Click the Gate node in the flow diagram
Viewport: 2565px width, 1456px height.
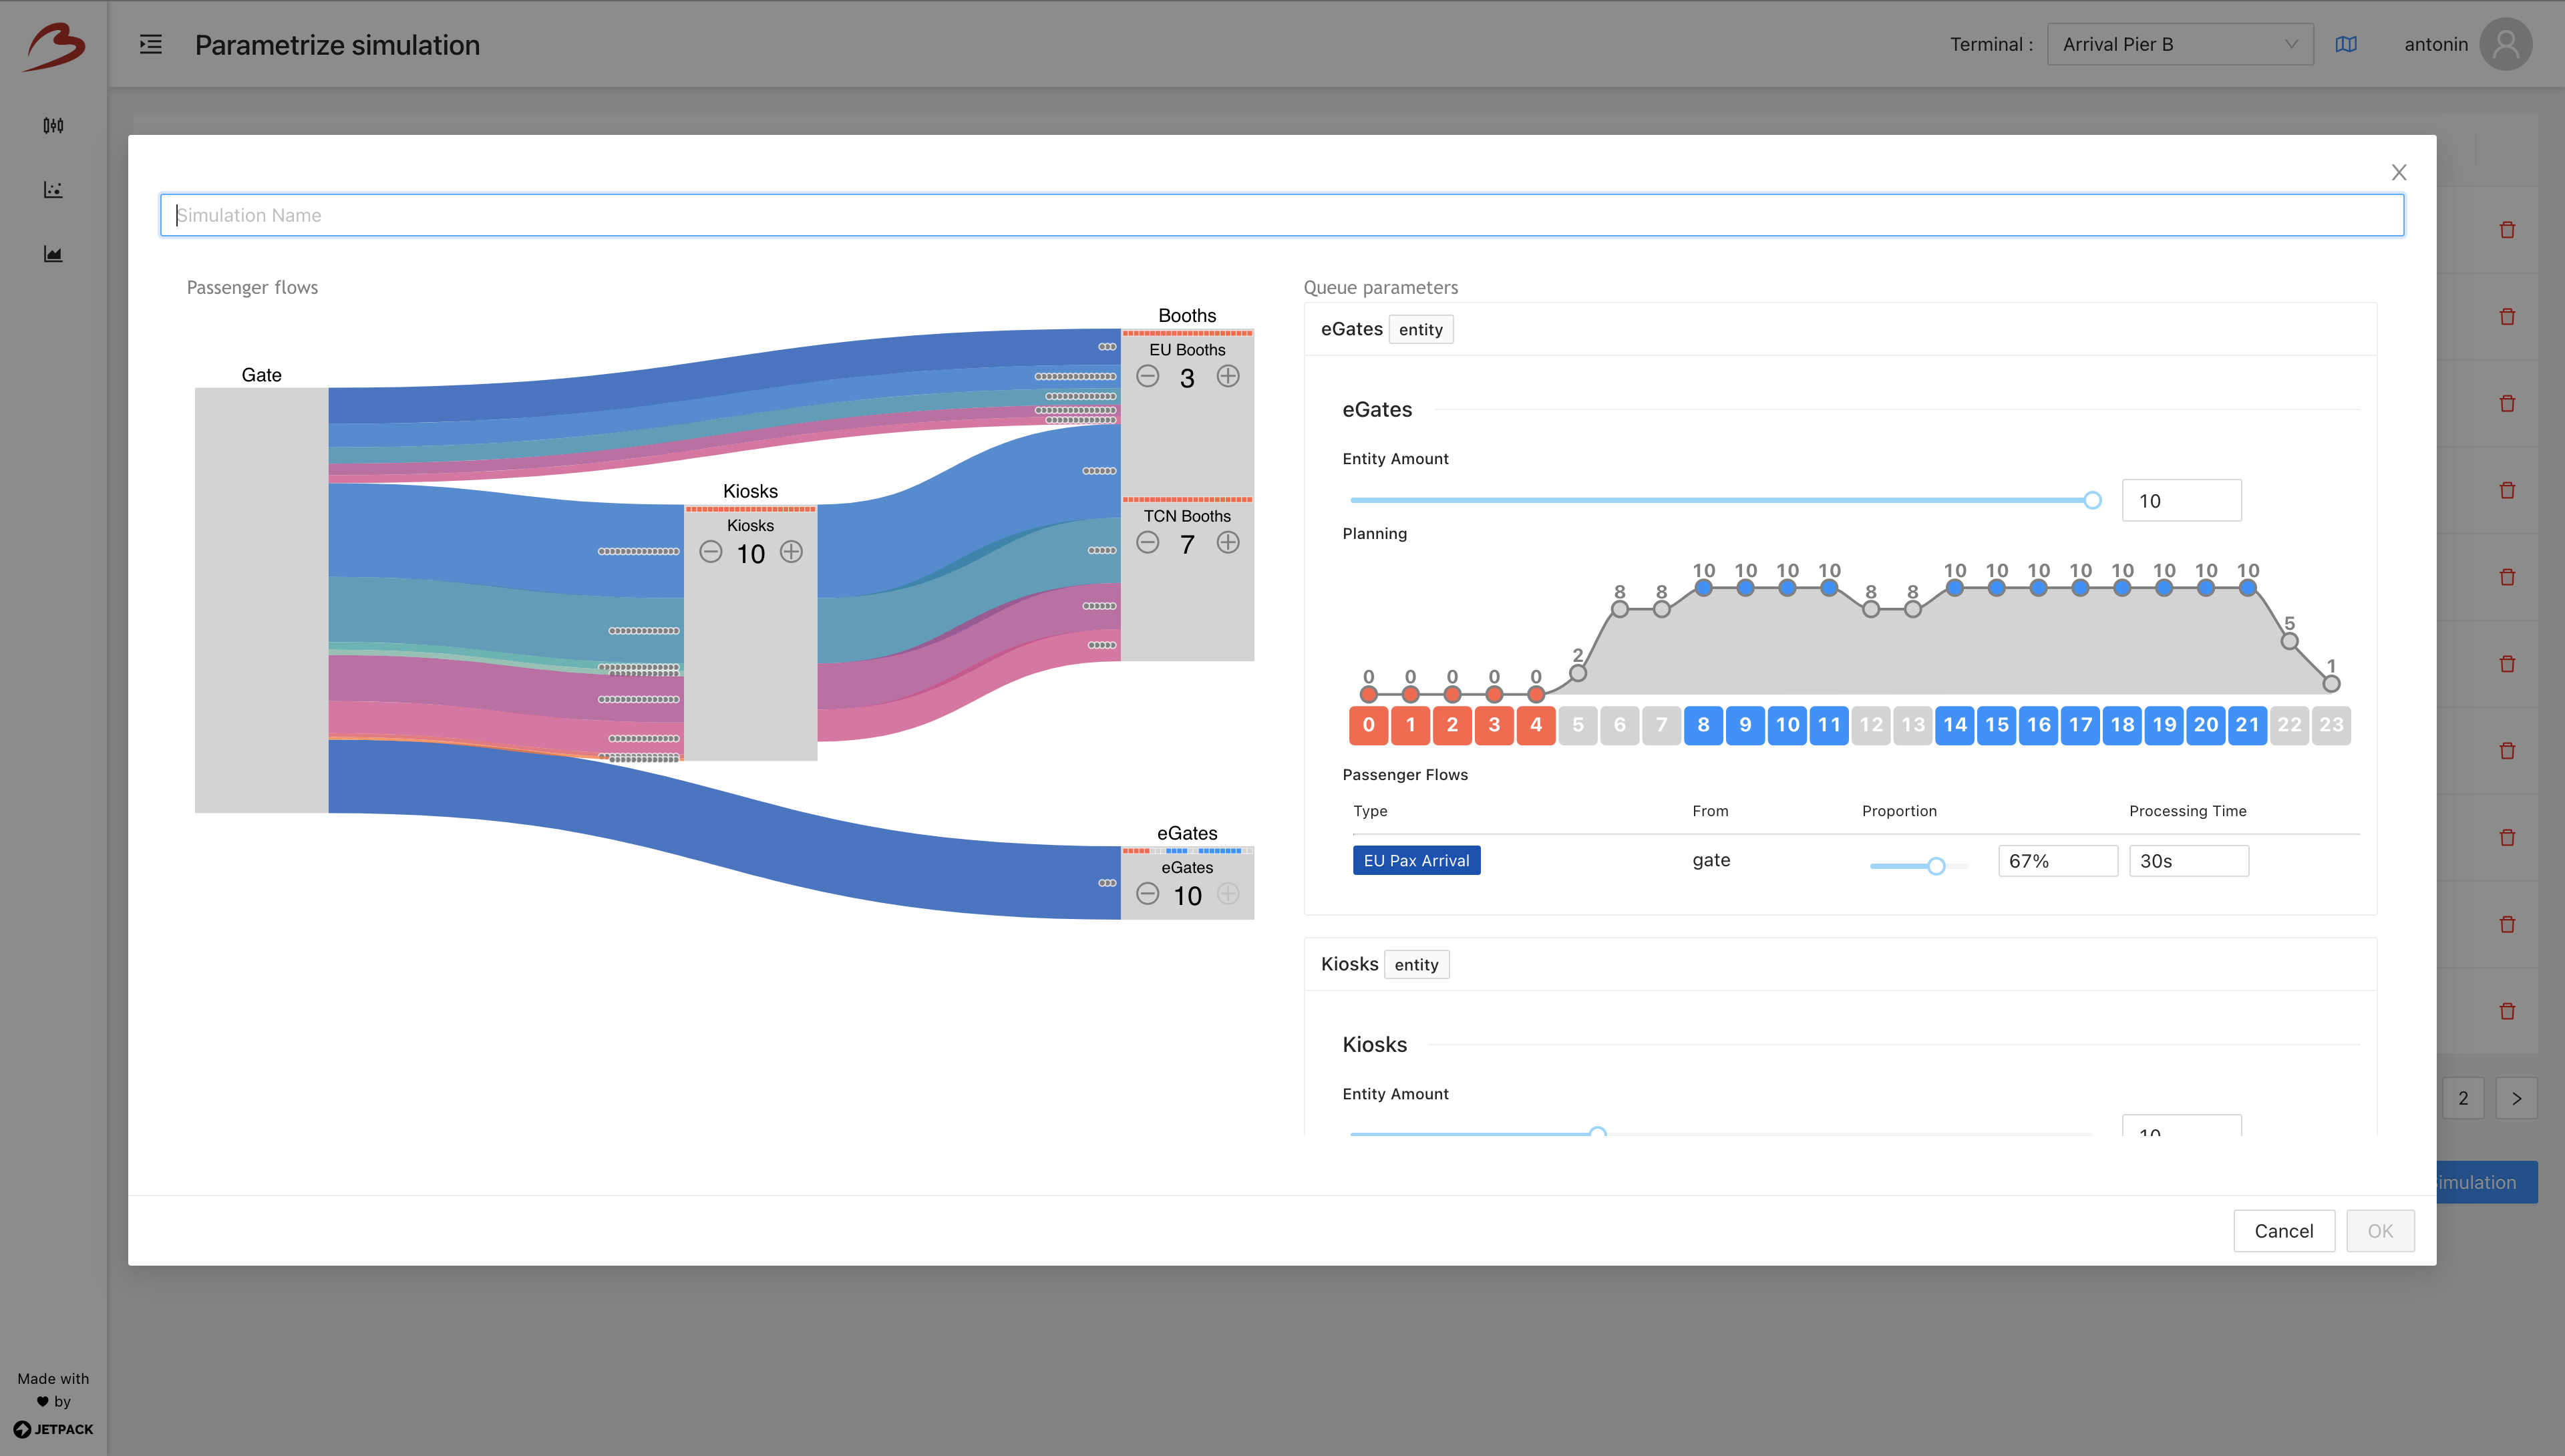tap(261, 600)
